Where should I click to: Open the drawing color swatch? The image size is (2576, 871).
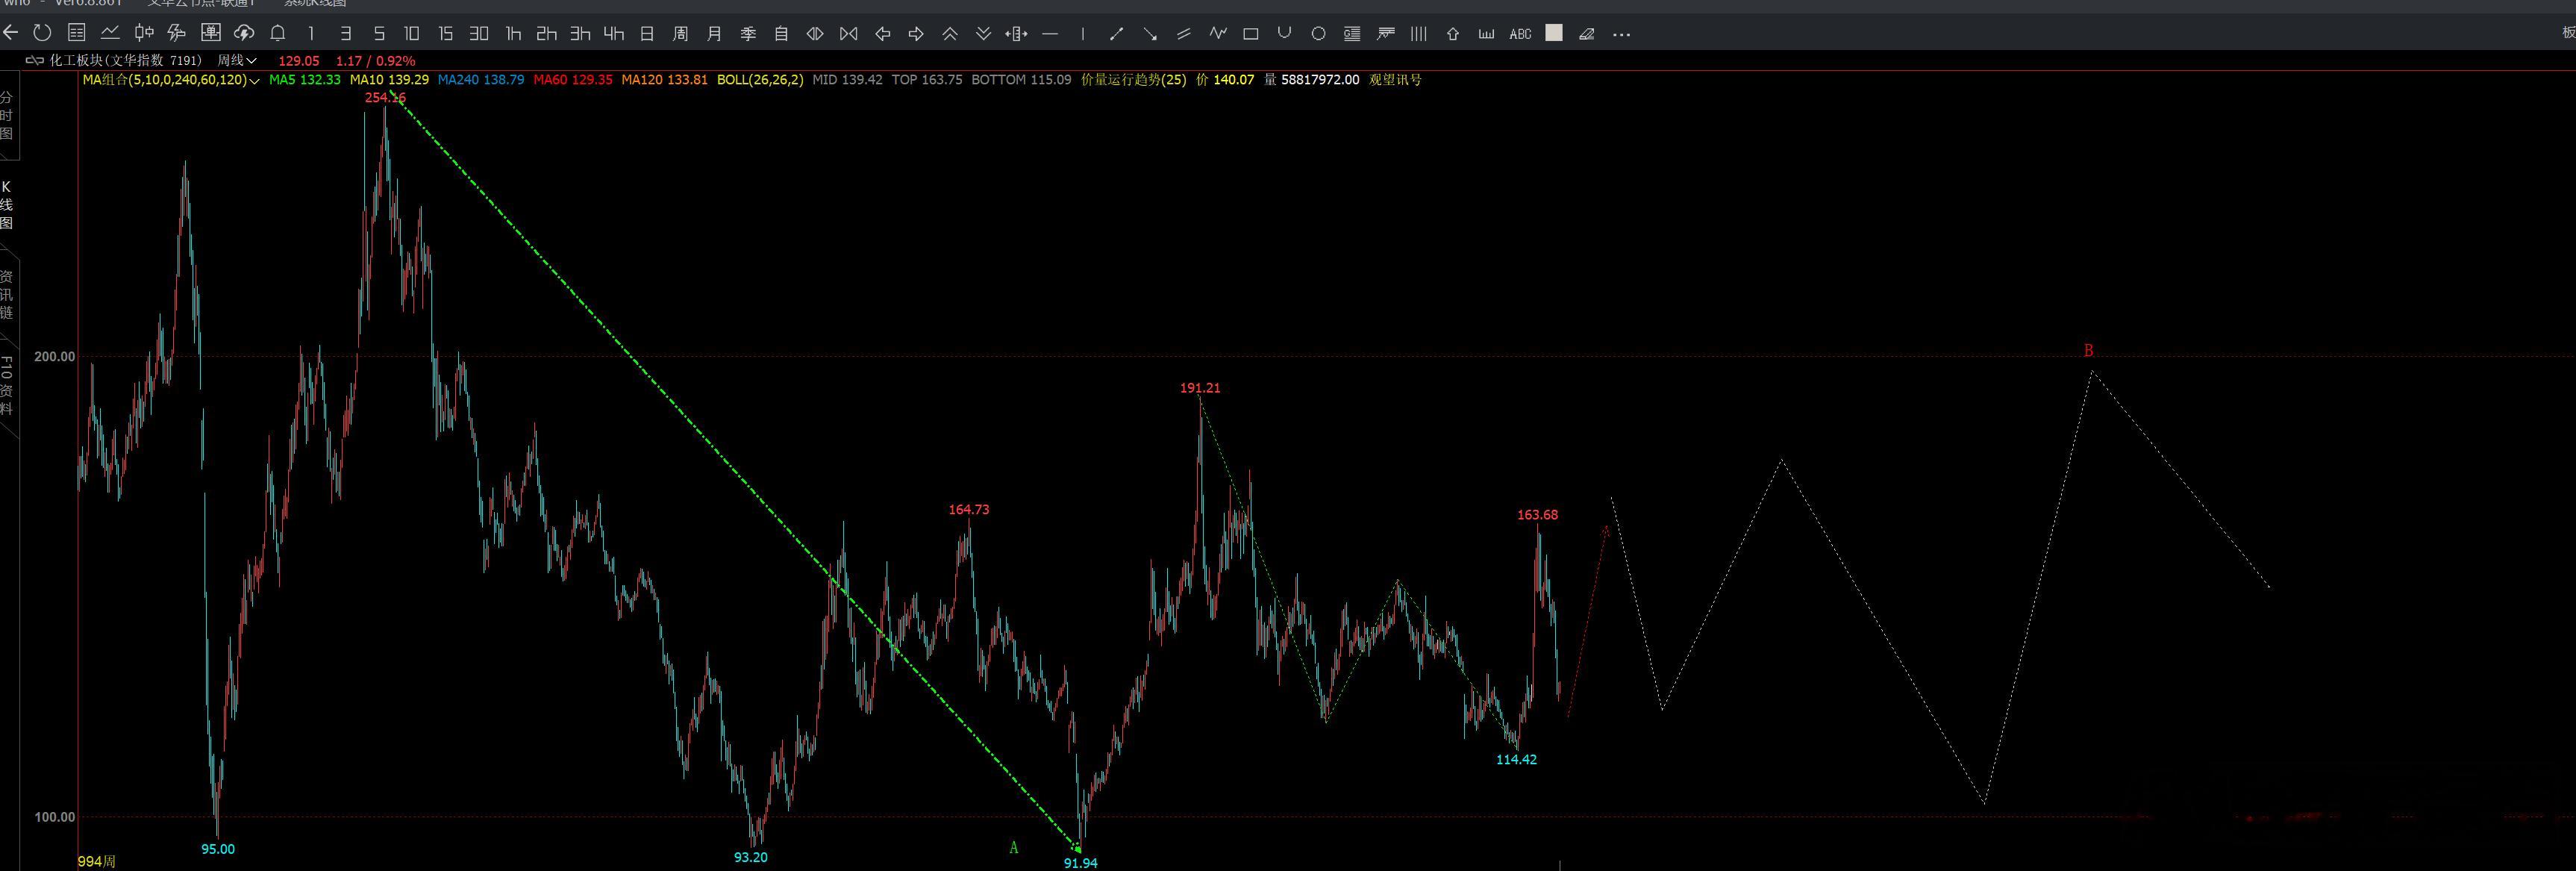coord(1553,33)
